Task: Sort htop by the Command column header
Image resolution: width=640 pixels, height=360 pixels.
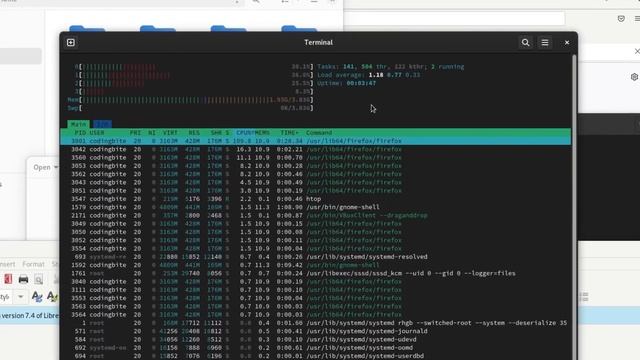Action: tap(319, 133)
